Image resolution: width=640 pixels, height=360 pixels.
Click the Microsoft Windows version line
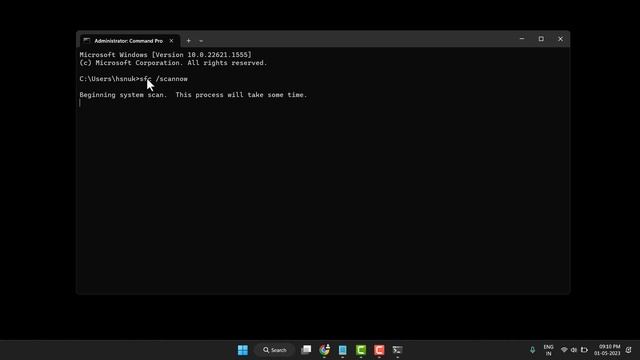(165, 55)
